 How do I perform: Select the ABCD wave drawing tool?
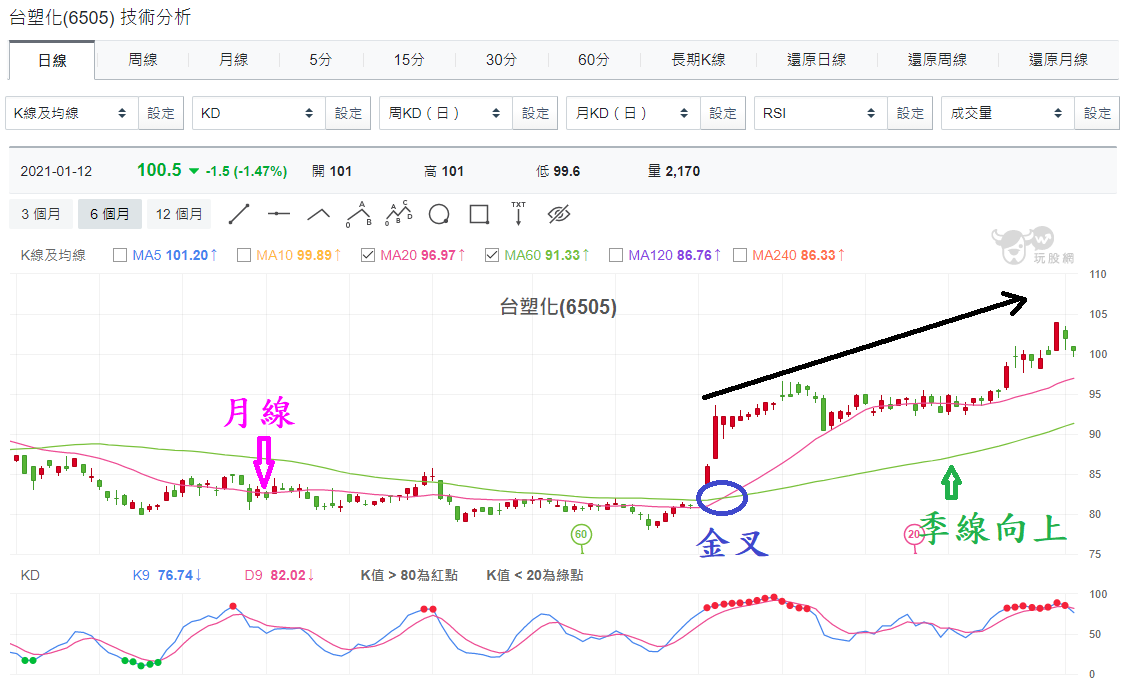tap(399, 214)
